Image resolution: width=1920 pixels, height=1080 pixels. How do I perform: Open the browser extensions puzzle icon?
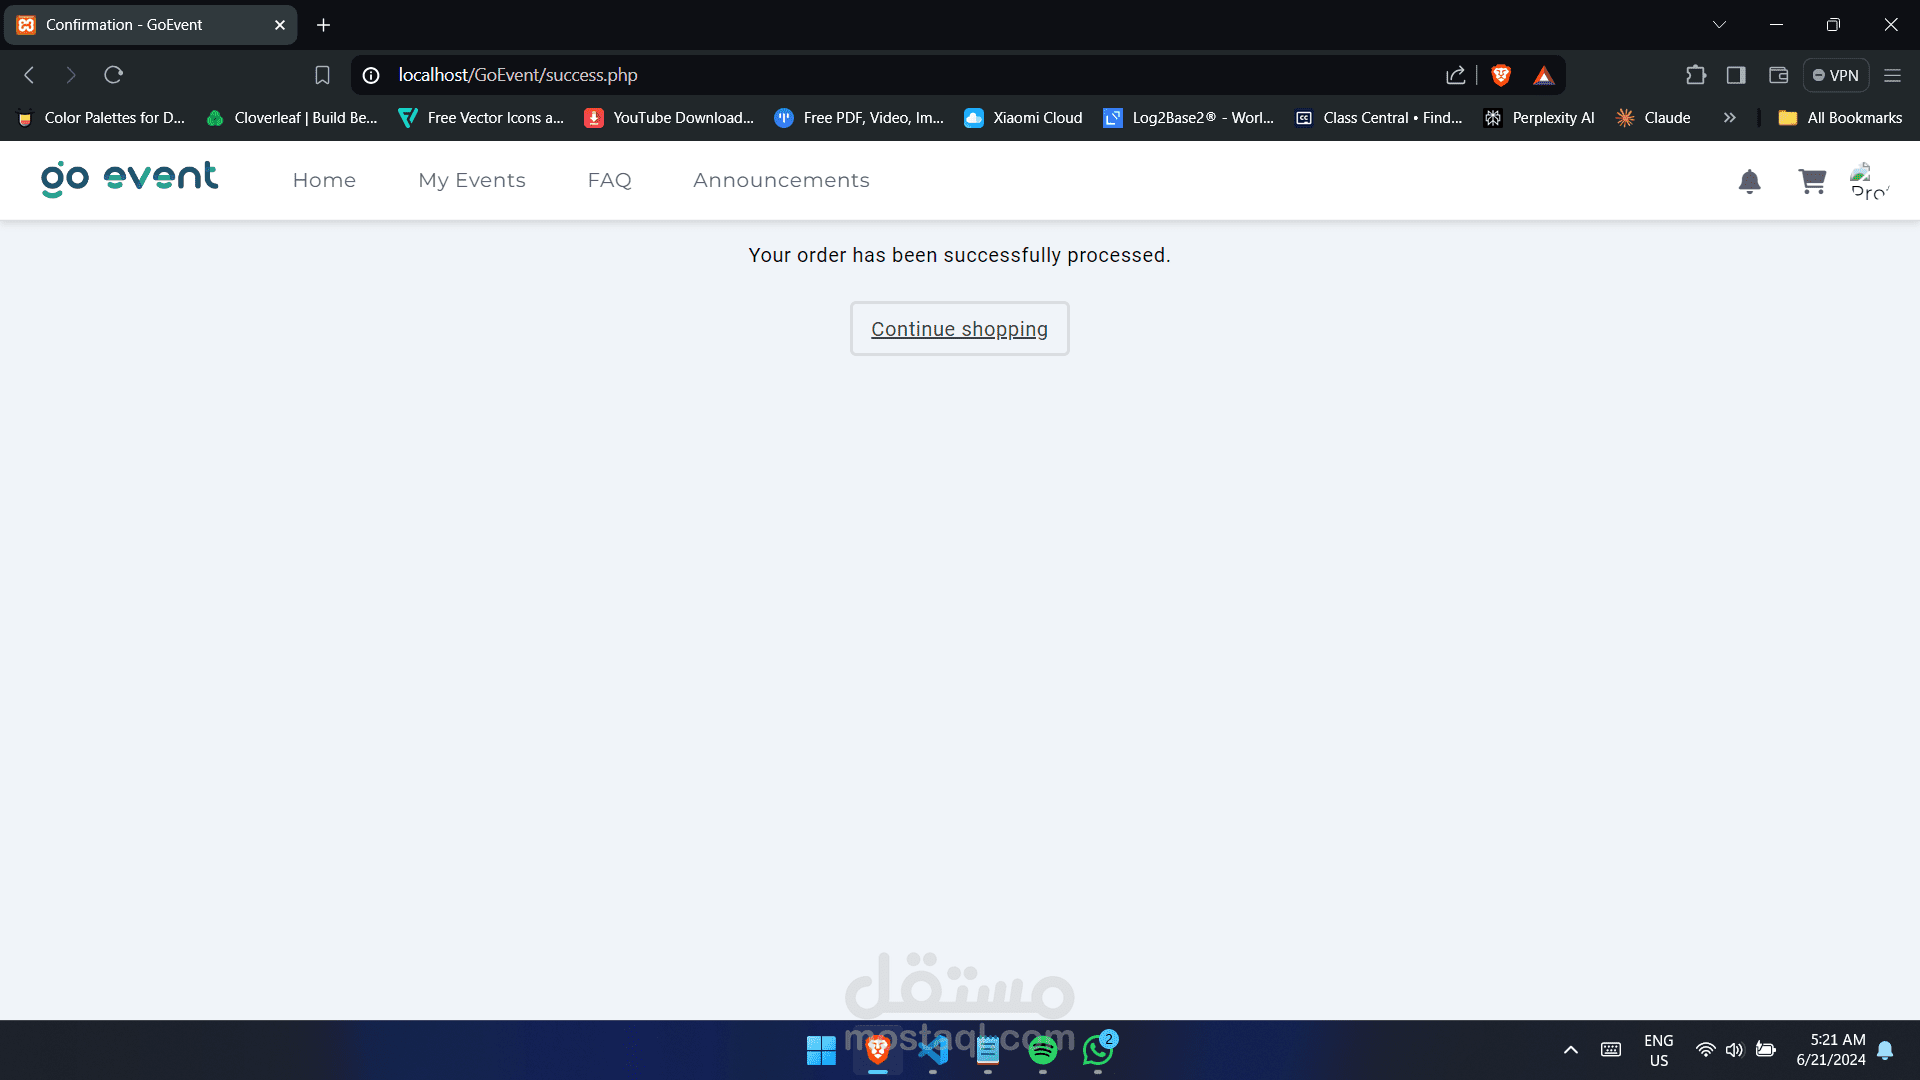[x=1696, y=75]
